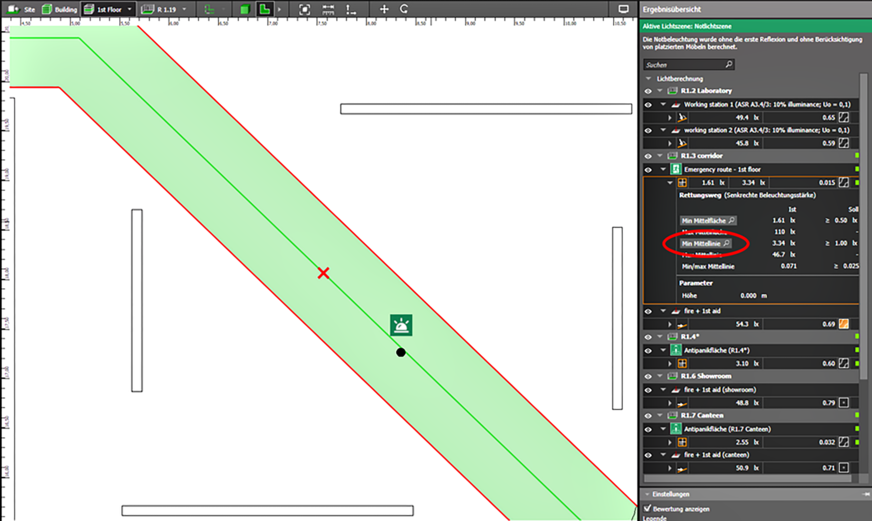Click the magnifier icon in the Suchen field
The width and height of the screenshot is (872, 521).
tap(728, 64)
